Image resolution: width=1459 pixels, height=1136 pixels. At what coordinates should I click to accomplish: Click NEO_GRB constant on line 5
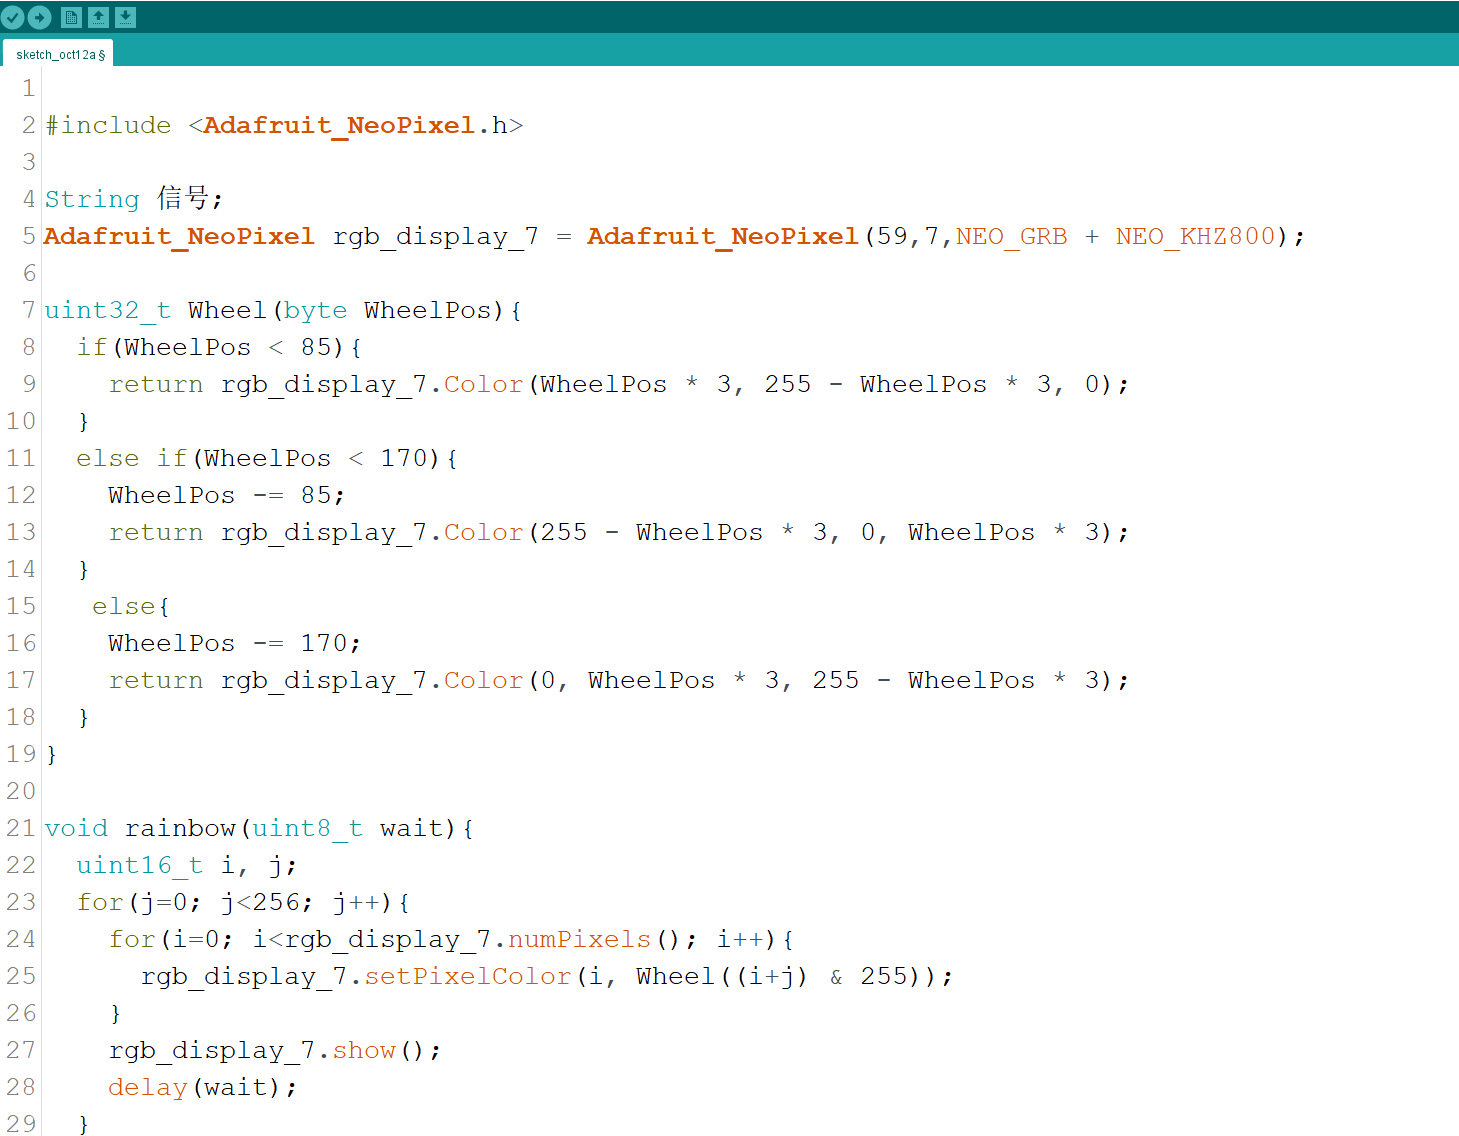click(x=1011, y=236)
